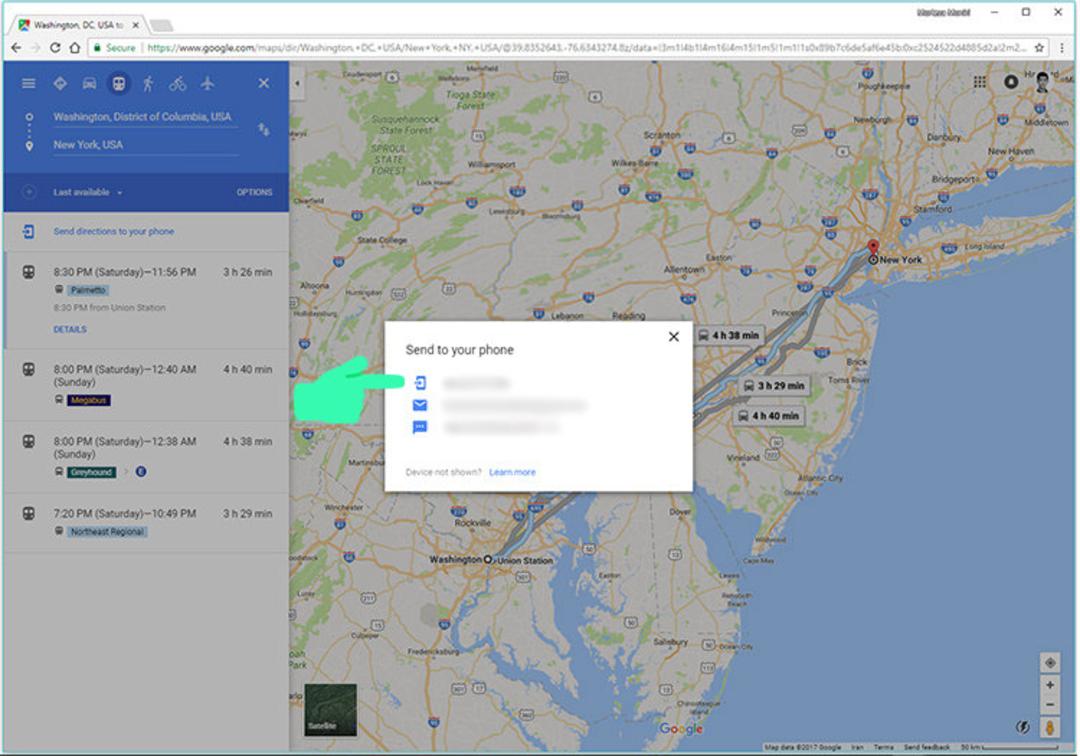The image size is (1080, 756).
Task: Open the Google apps grid icon
Action: [x=979, y=82]
